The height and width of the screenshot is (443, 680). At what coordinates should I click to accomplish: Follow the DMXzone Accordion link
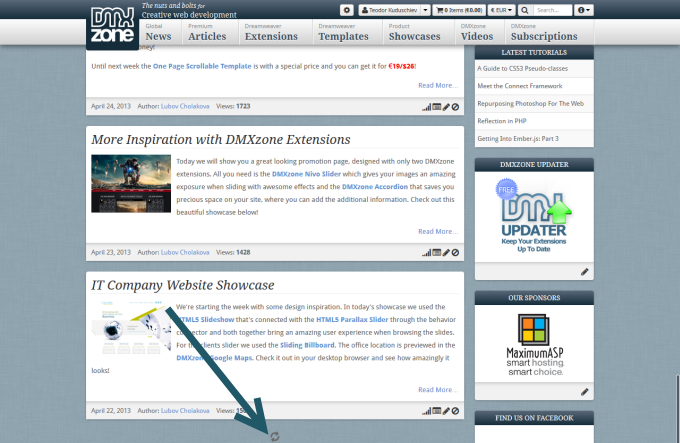[375, 187]
